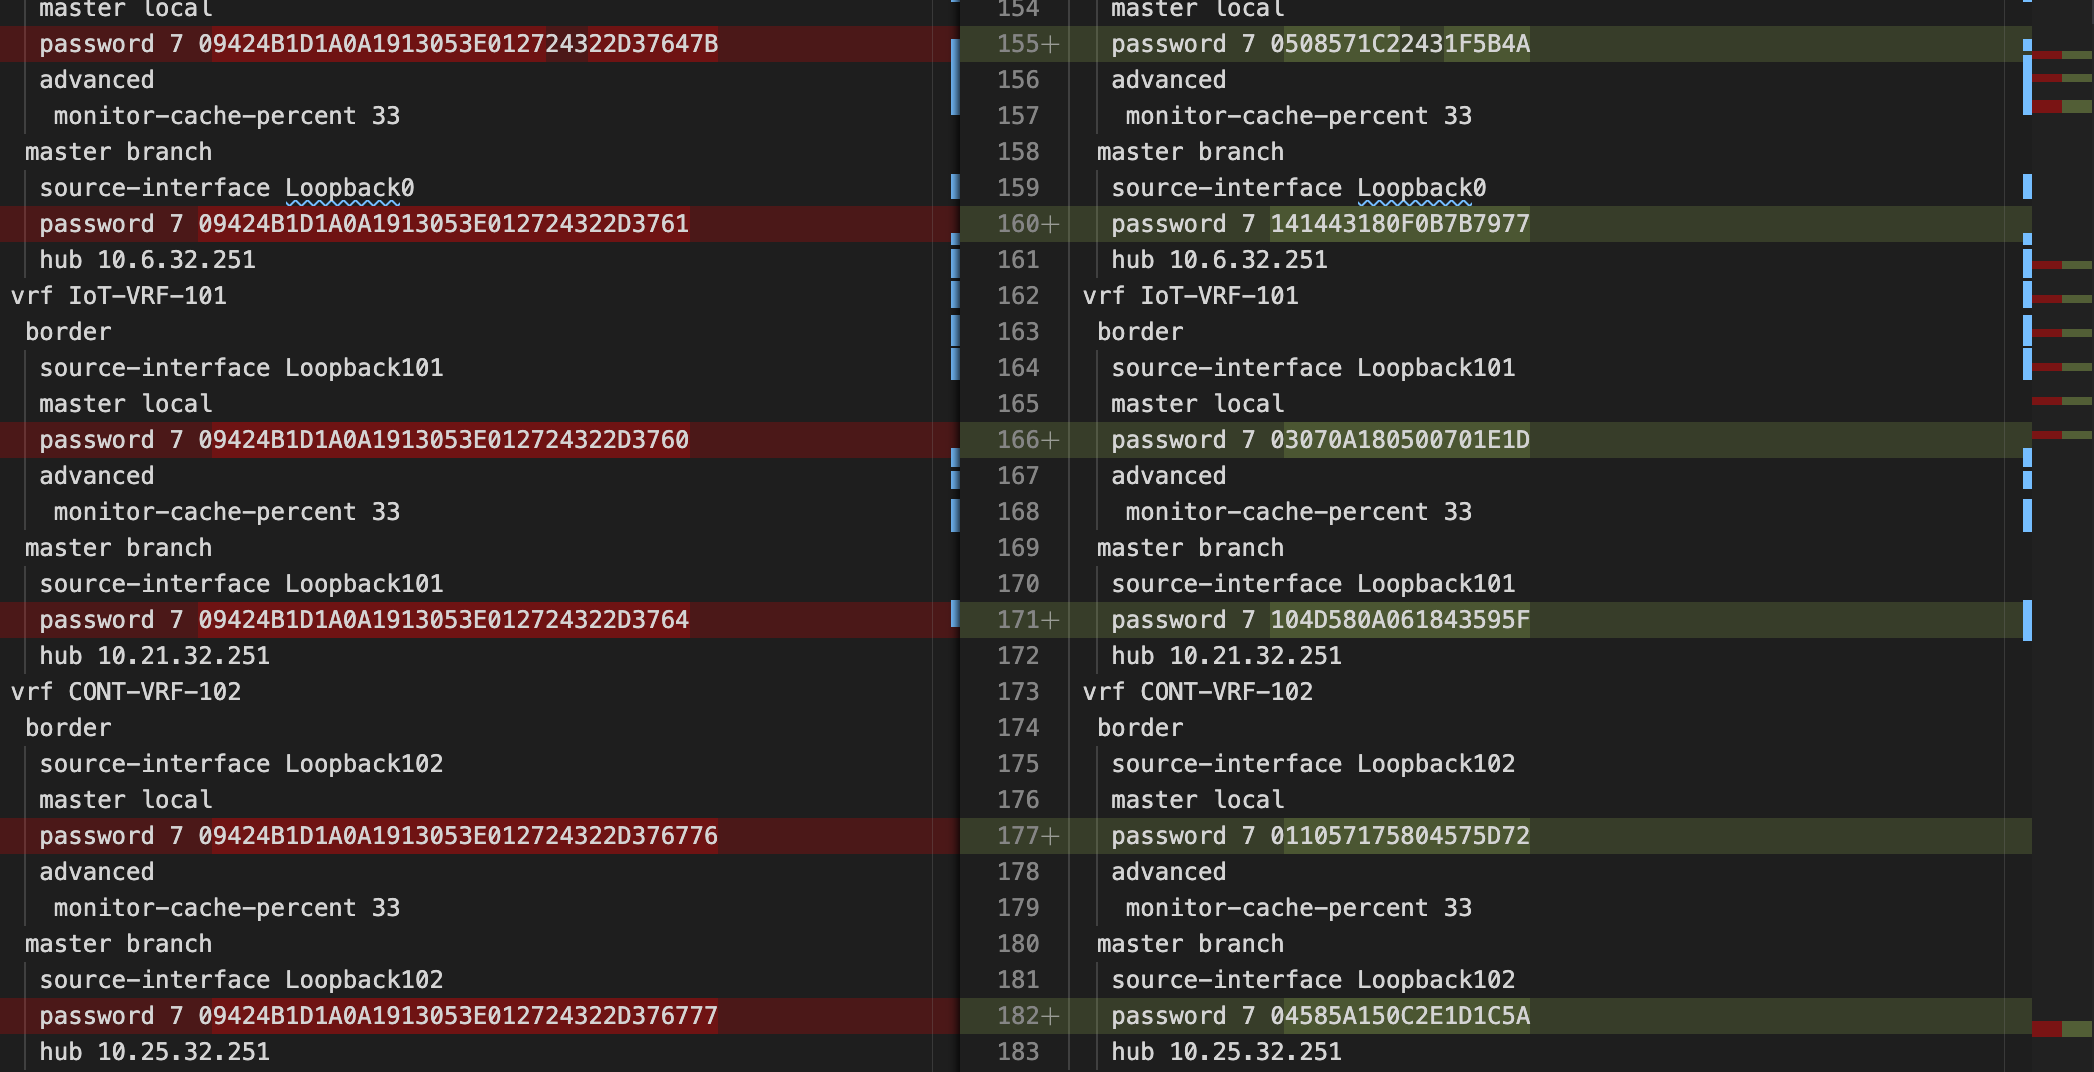
Task: Click 'master branch' on line 158
Action: [1190, 152]
